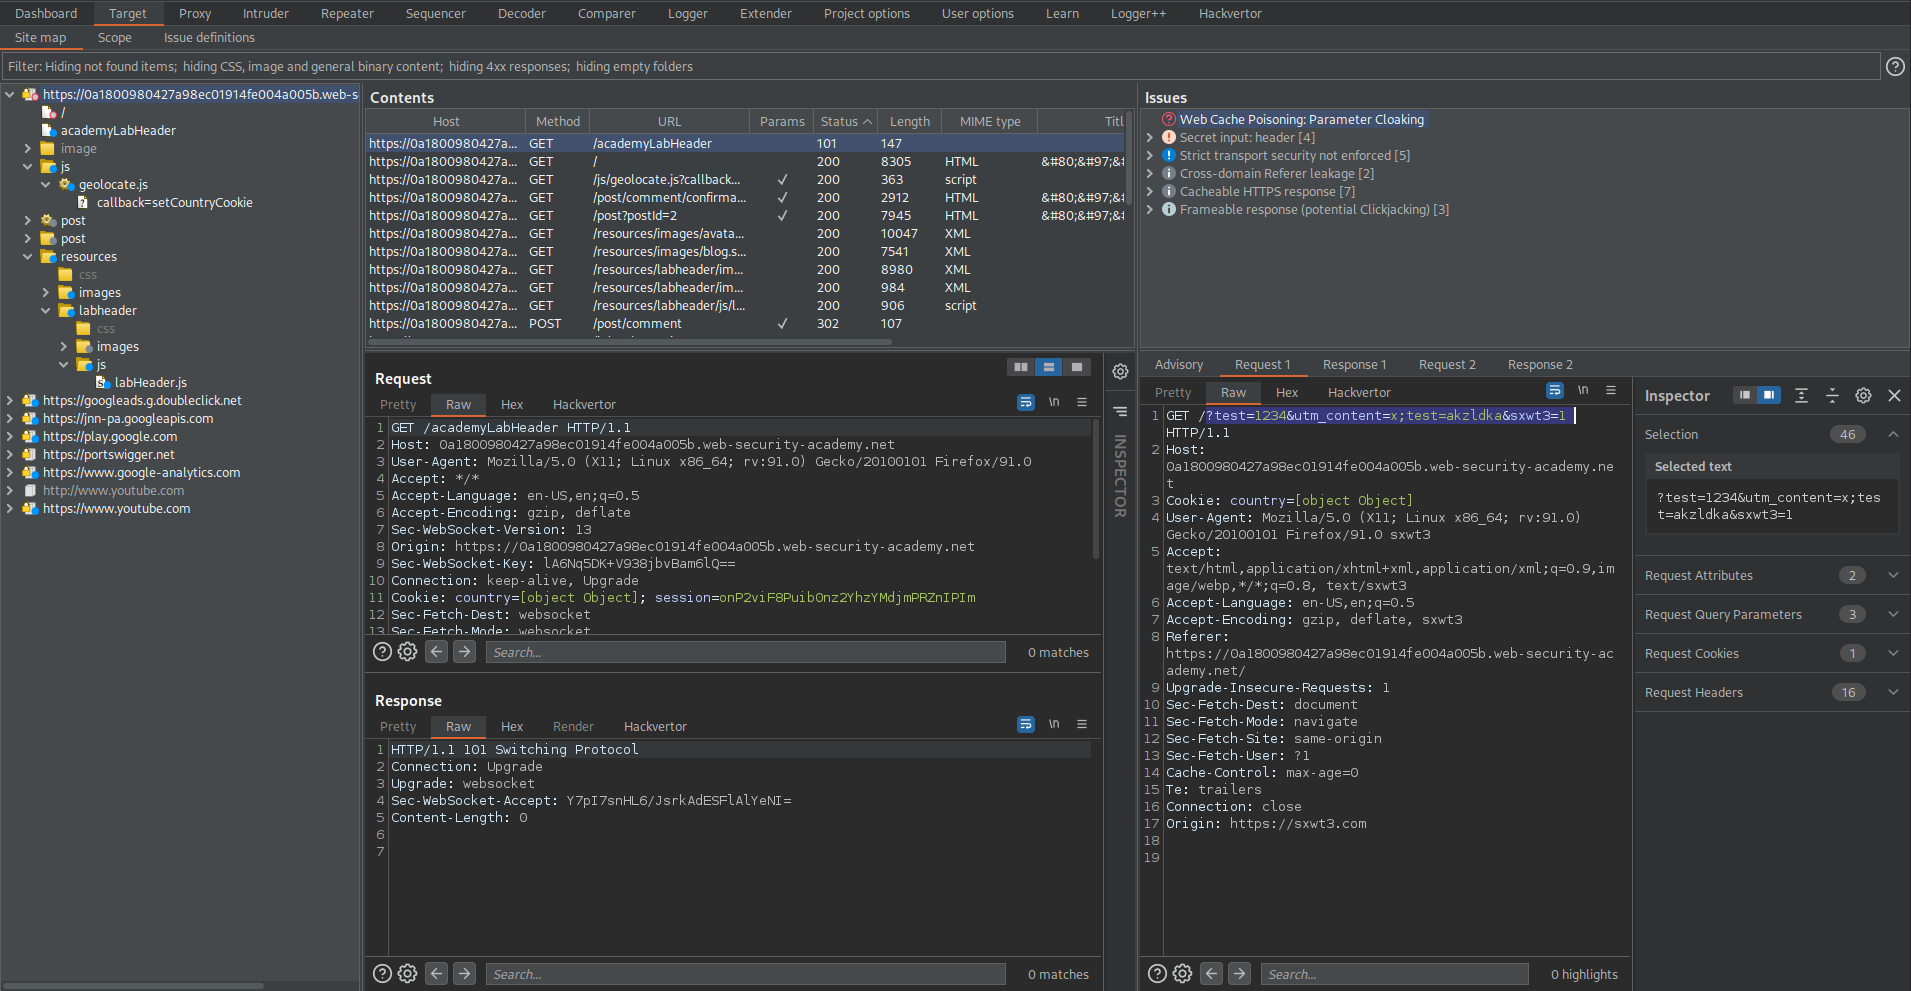Open the Repeater tab
The width and height of the screenshot is (1911, 991).
[x=347, y=13]
